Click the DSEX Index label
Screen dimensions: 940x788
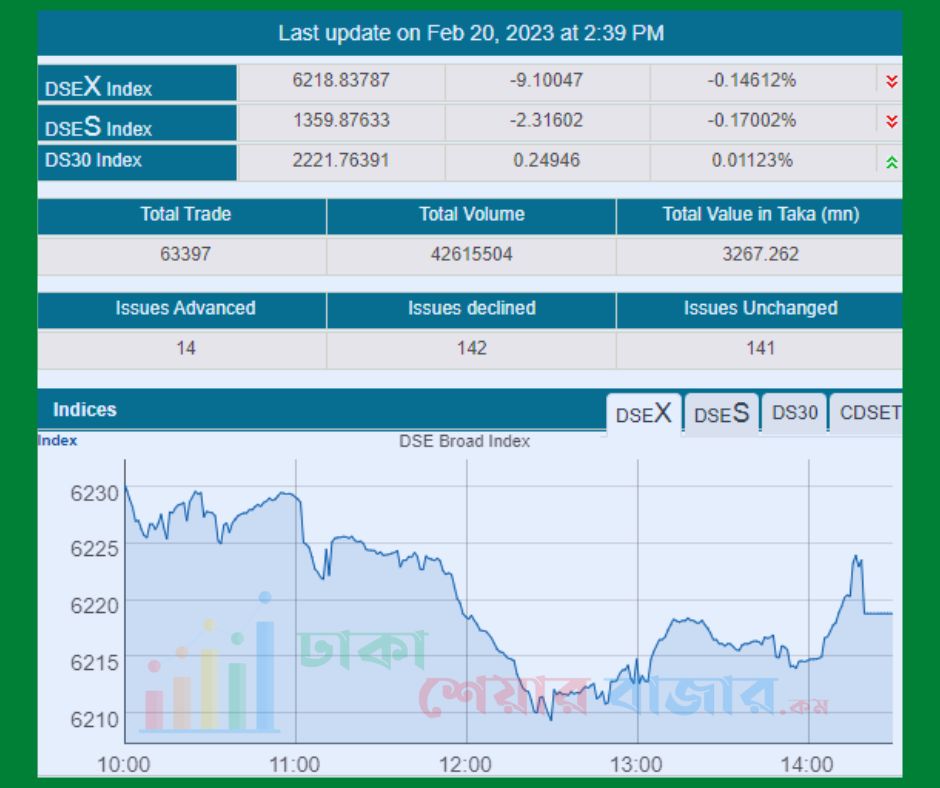pyautogui.click(x=98, y=87)
